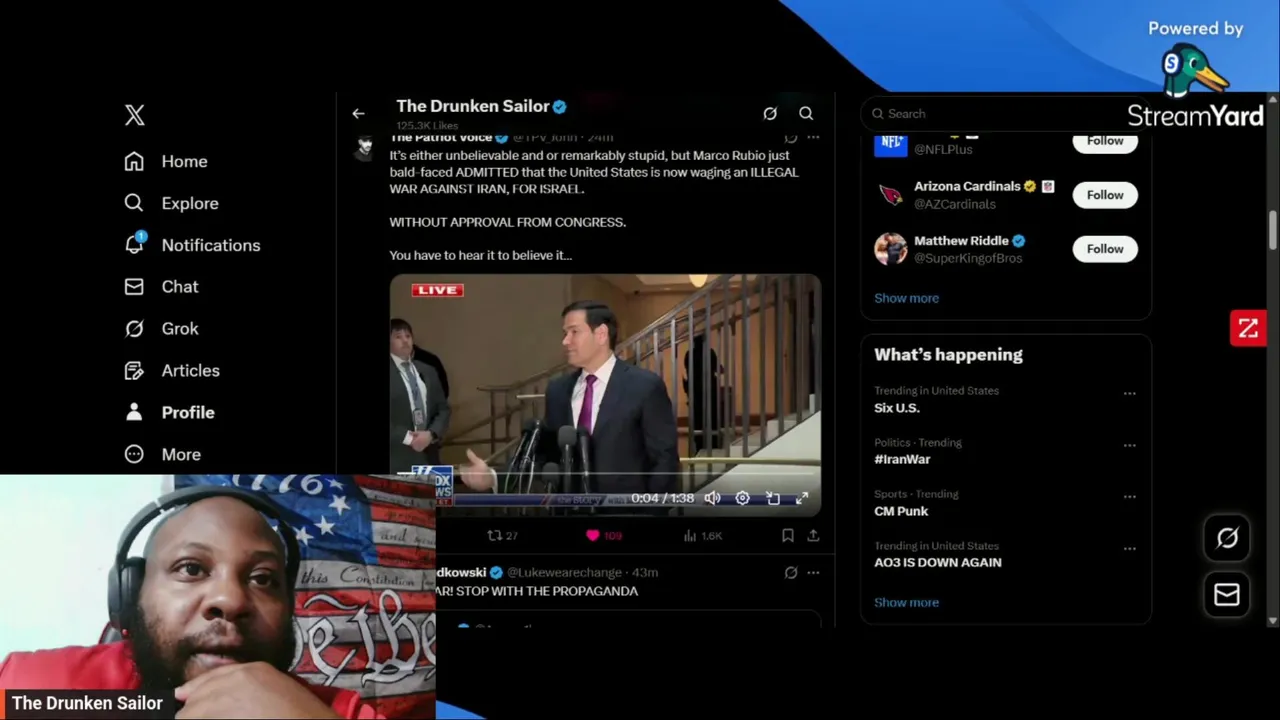The height and width of the screenshot is (720, 1280).
Task: Open more options on Patriot Voice post
Action: pos(813,137)
